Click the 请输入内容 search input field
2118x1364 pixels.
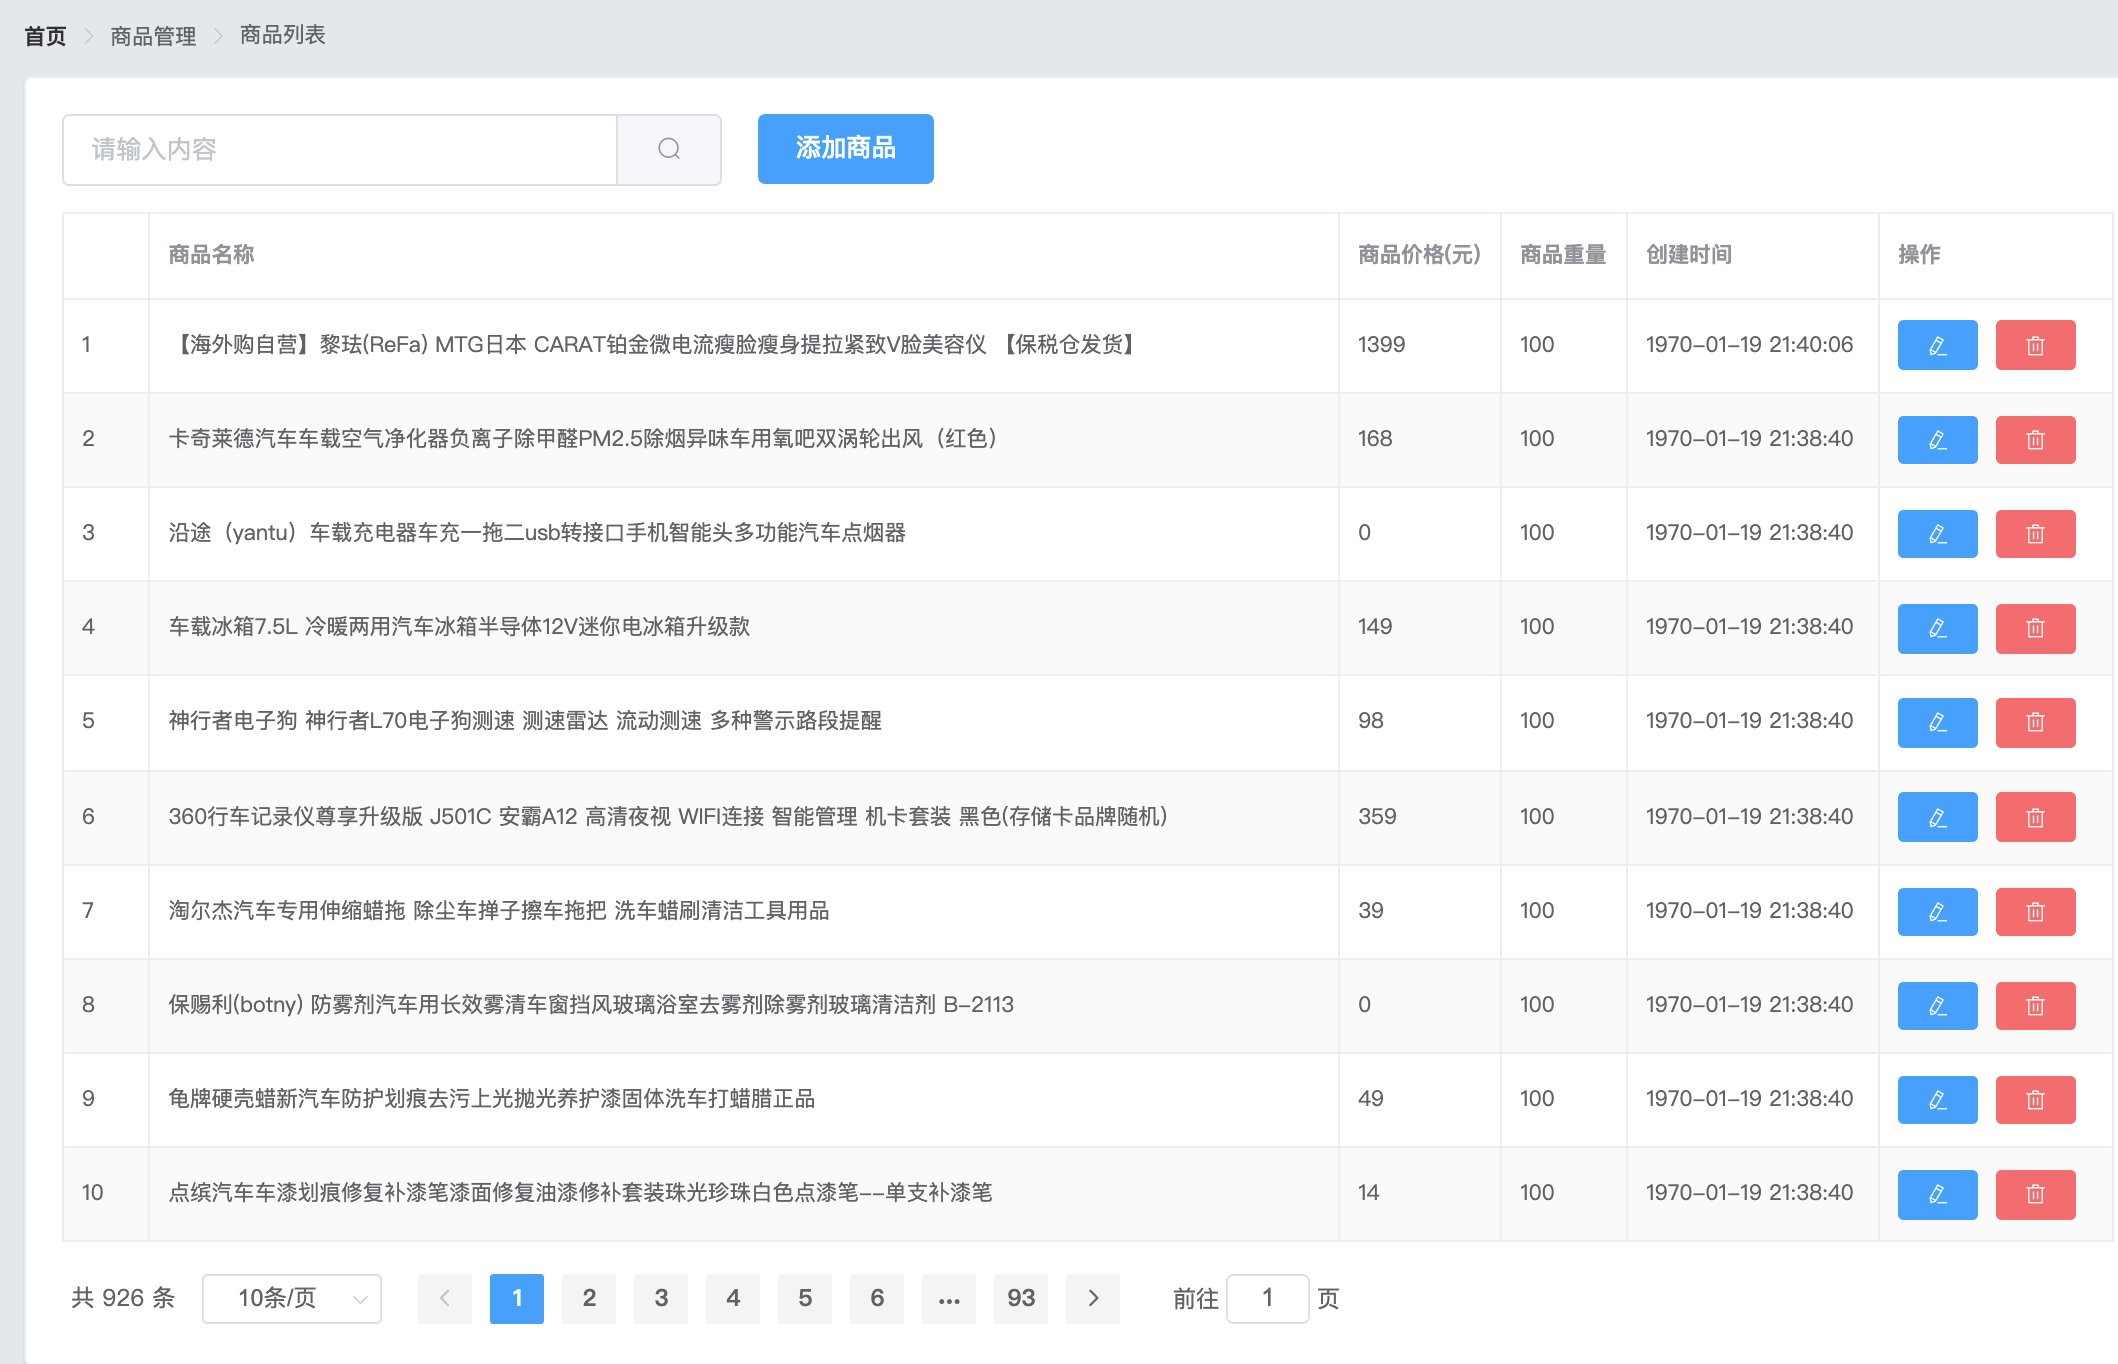pyautogui.click(x=340, y=149)
